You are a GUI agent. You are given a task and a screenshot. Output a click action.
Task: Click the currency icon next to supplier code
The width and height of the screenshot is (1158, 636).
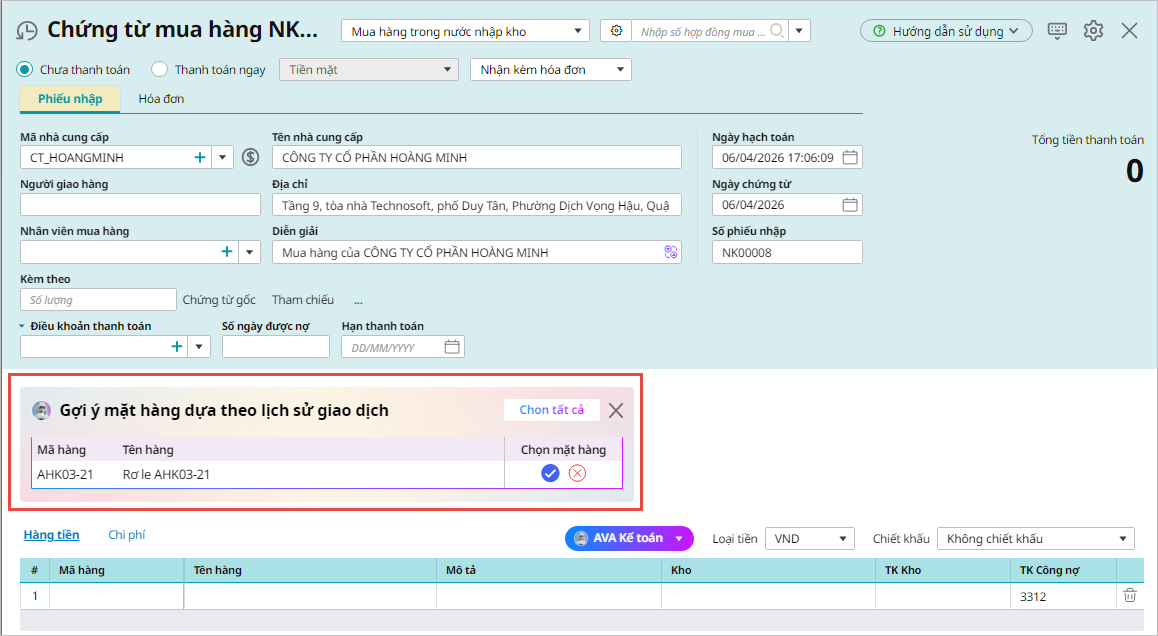(x=250, y=157)
